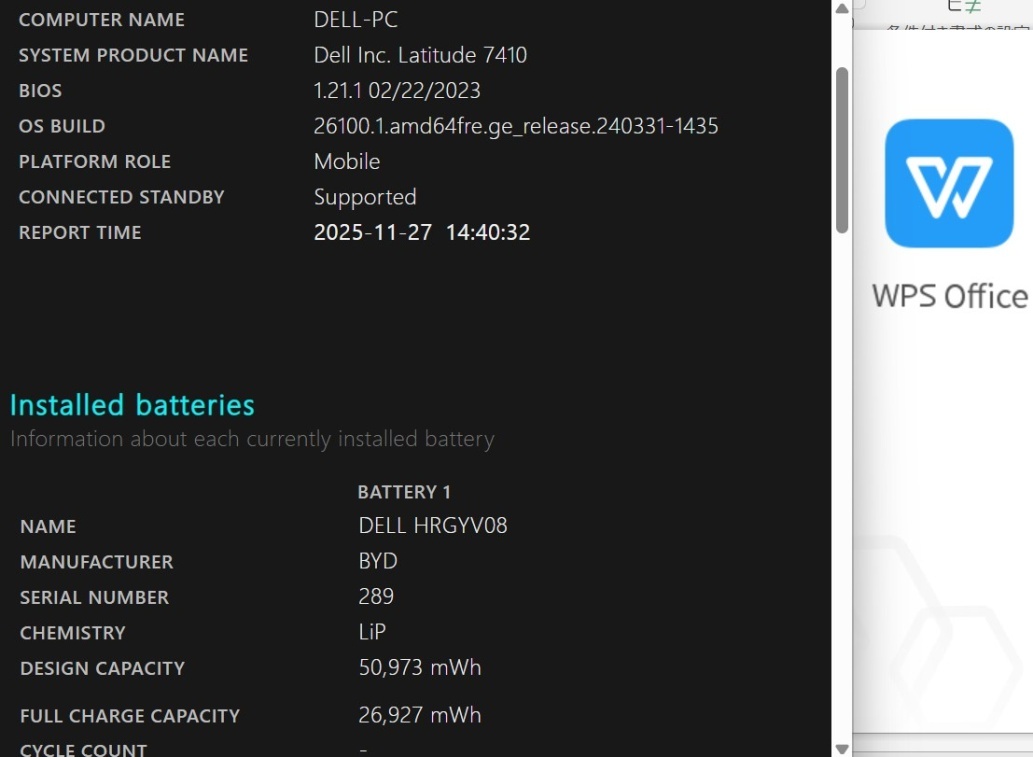Click the BATTERY 1 column header

pyautogui.click(x=404, y=492)
